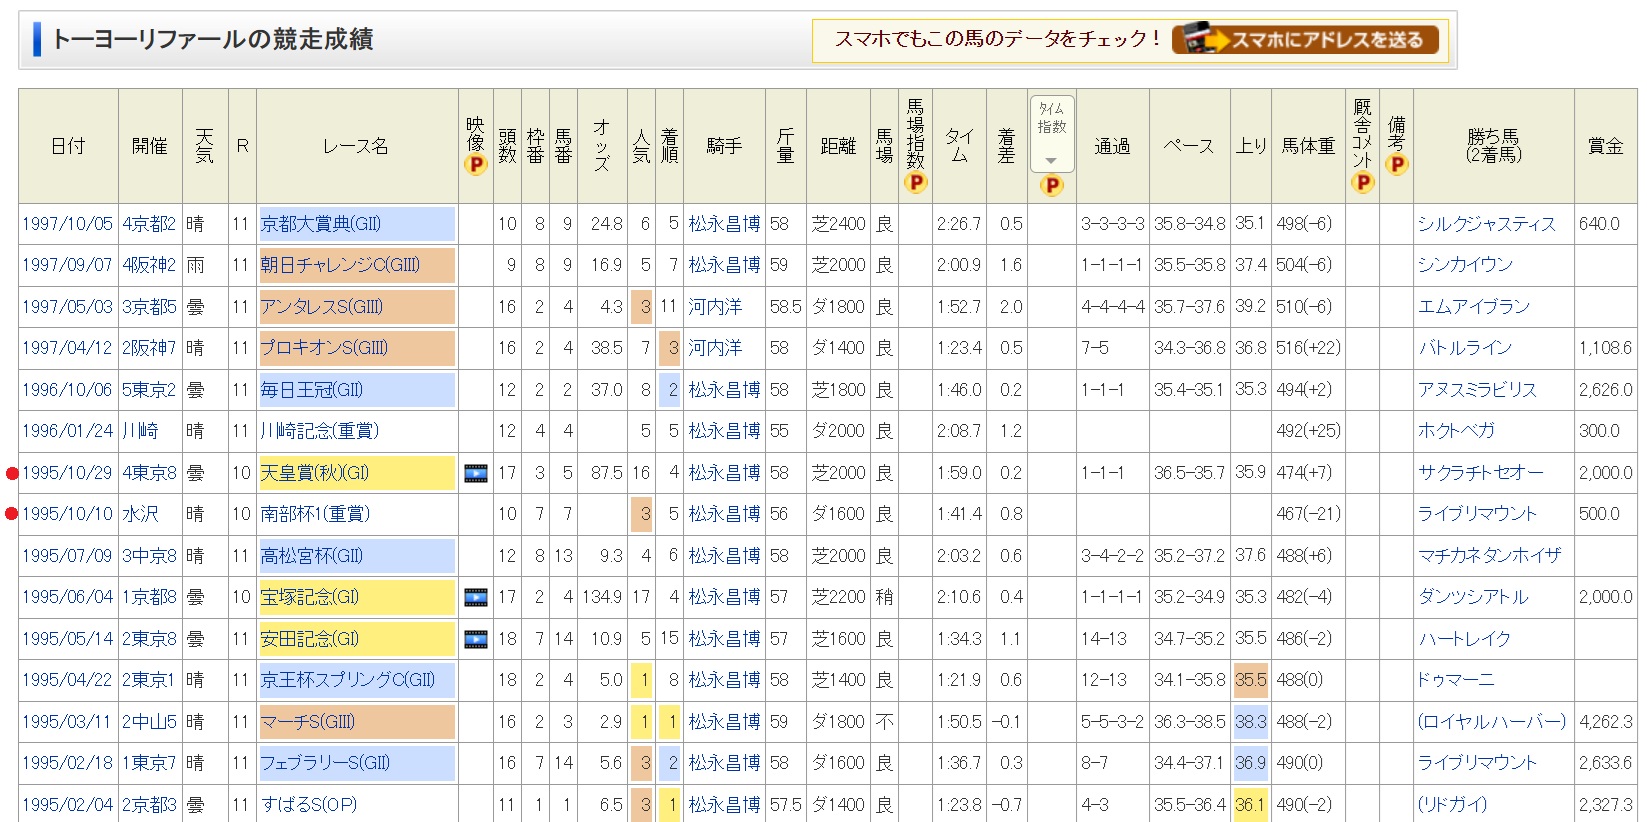Open winner link シンカイウン
Image resolution: width=1647 pixels, height=822 pixels.
pyautogui.click(x=1466, y=265)
